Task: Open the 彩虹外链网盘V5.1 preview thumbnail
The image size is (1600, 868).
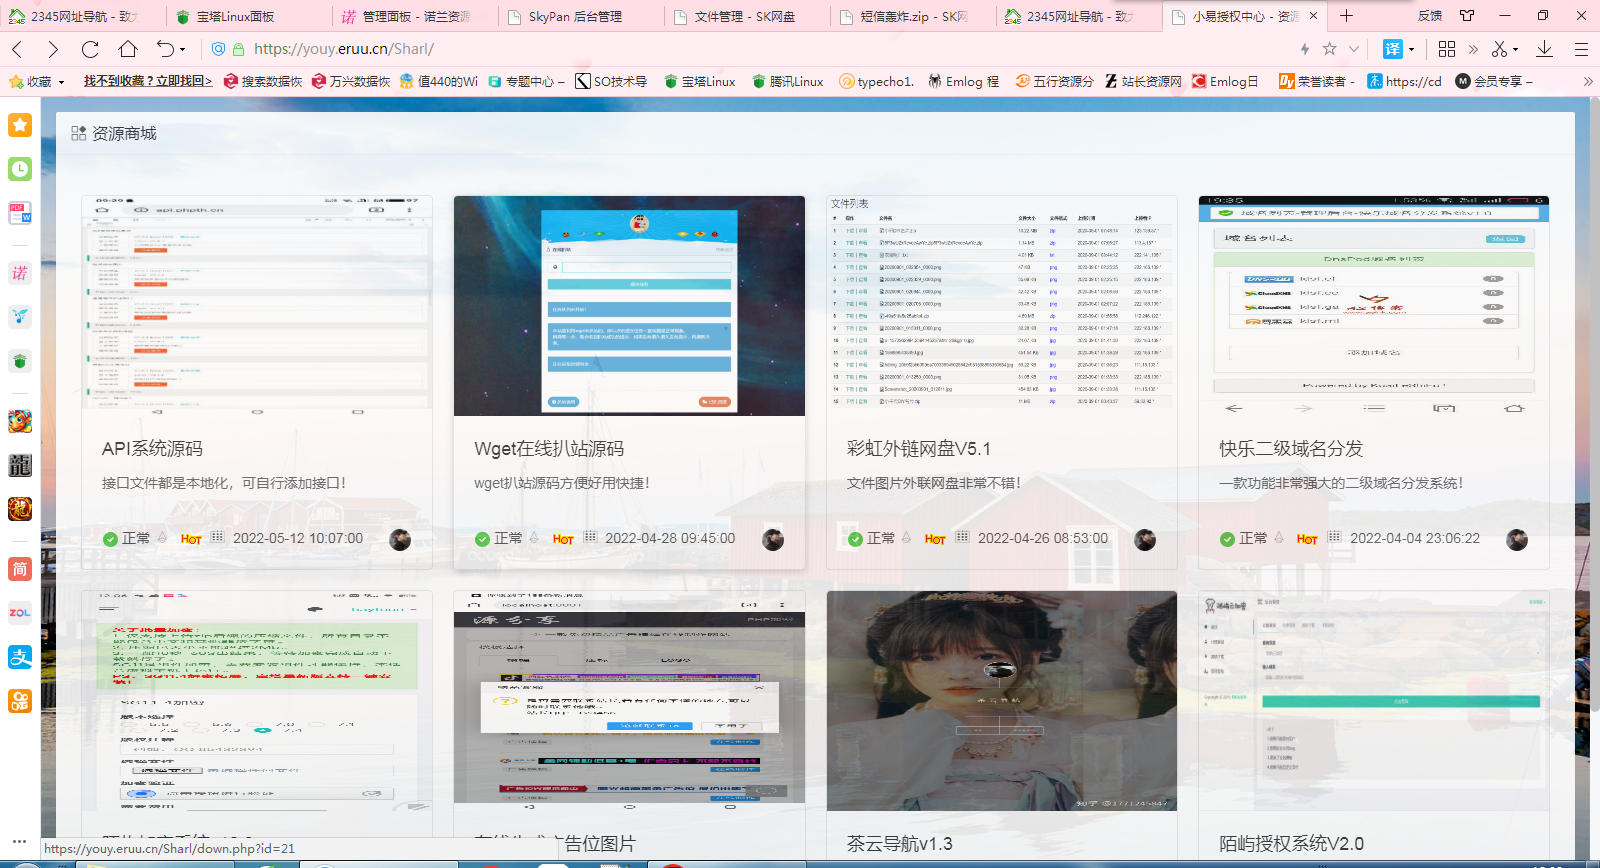Action: pyautogui.click(x=1001, y=305)
